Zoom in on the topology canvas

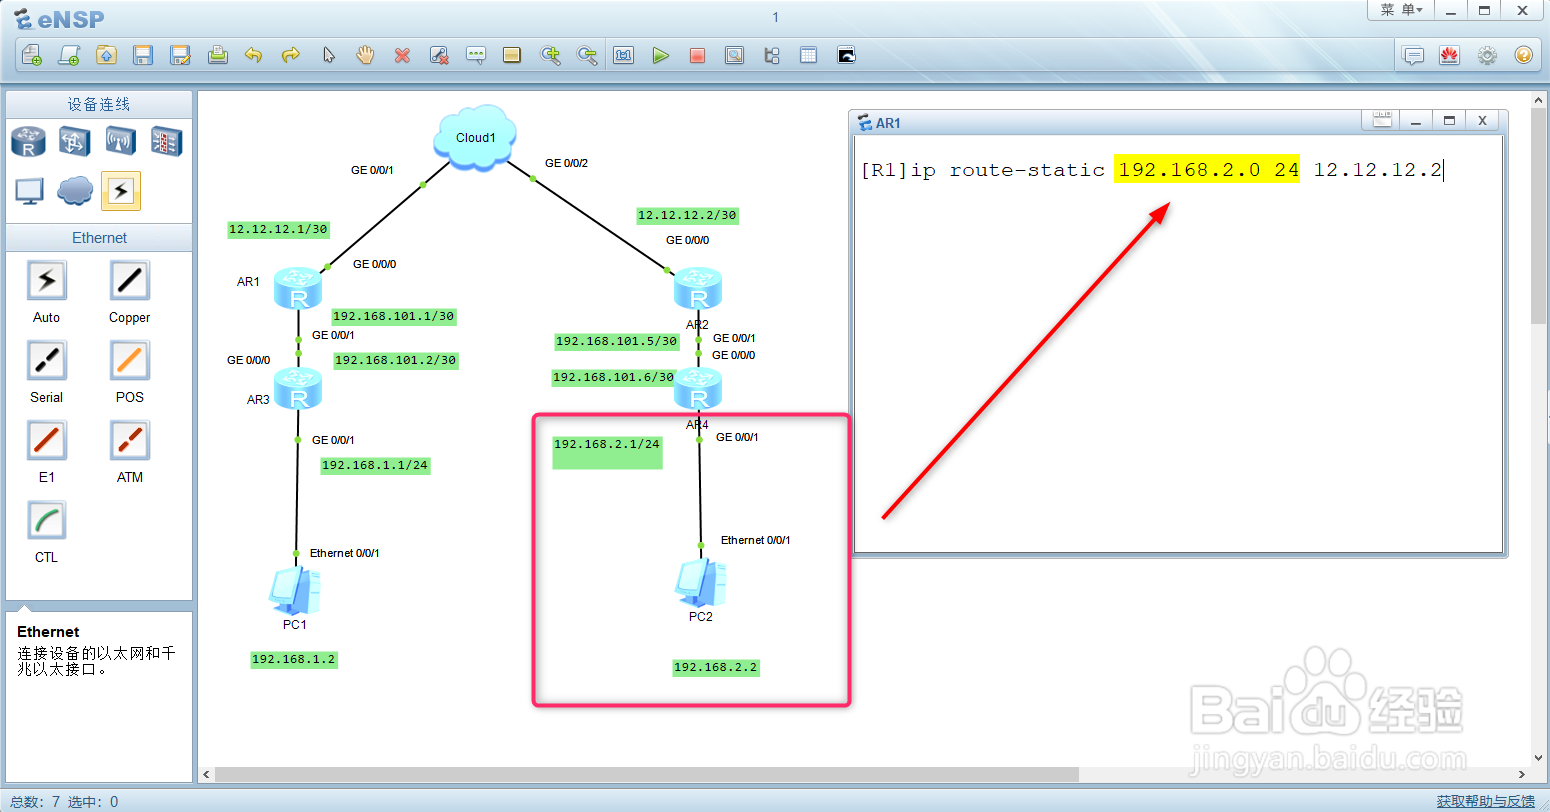[x=550, y=55]
